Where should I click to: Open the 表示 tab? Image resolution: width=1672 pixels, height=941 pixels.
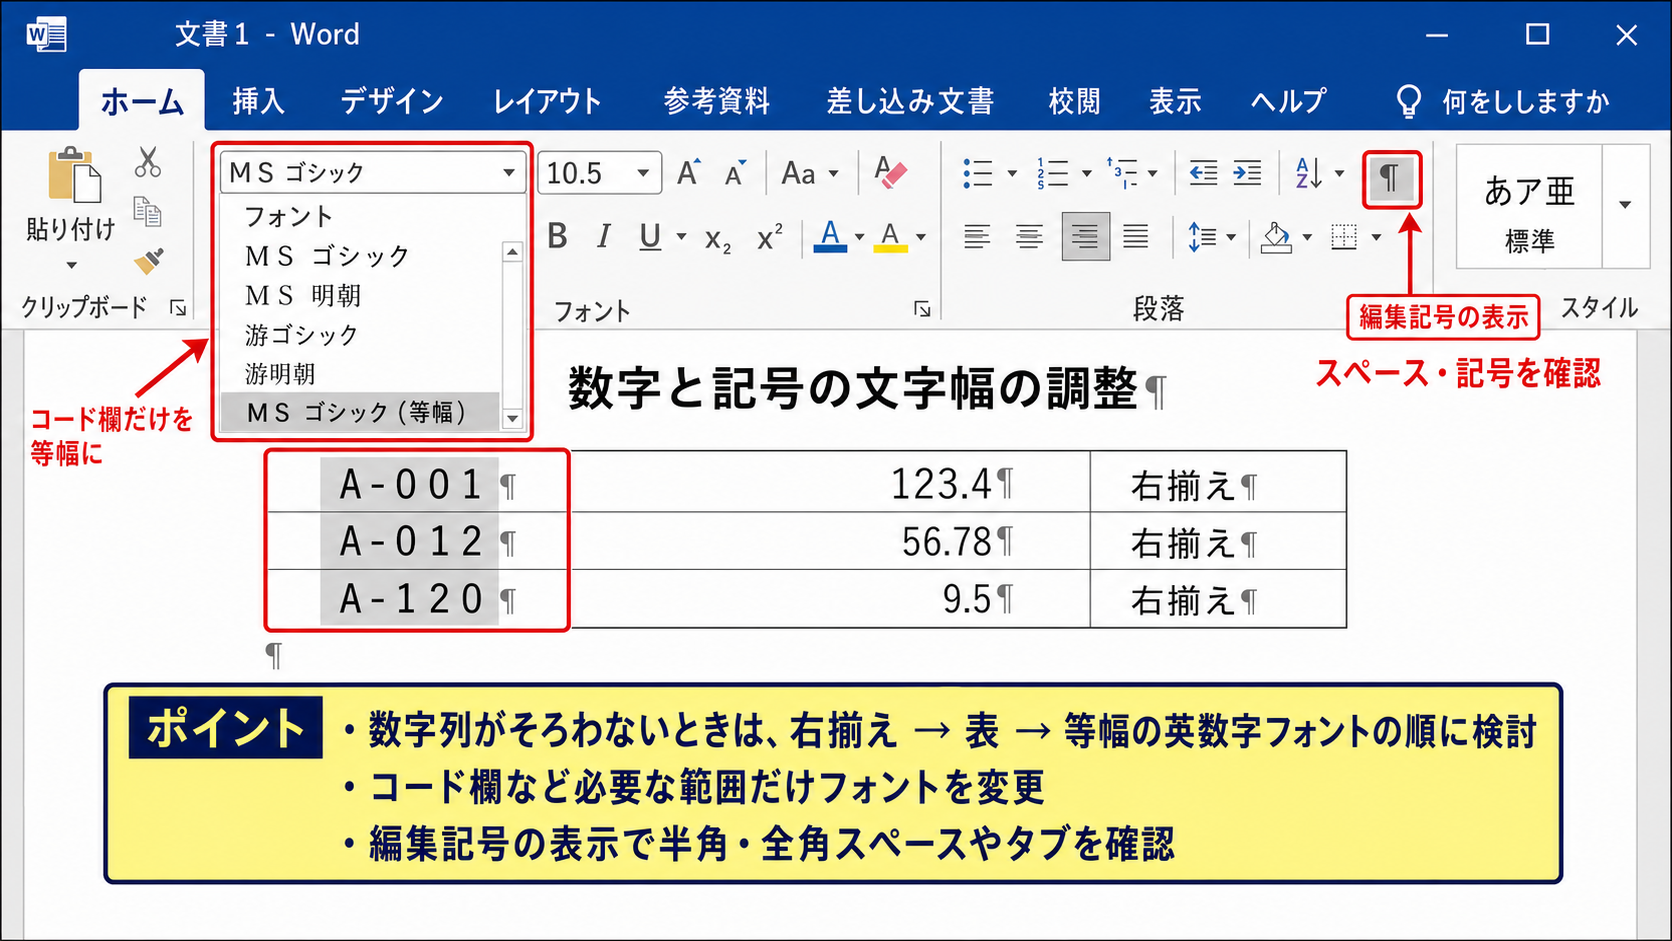tap(1175, 101)
